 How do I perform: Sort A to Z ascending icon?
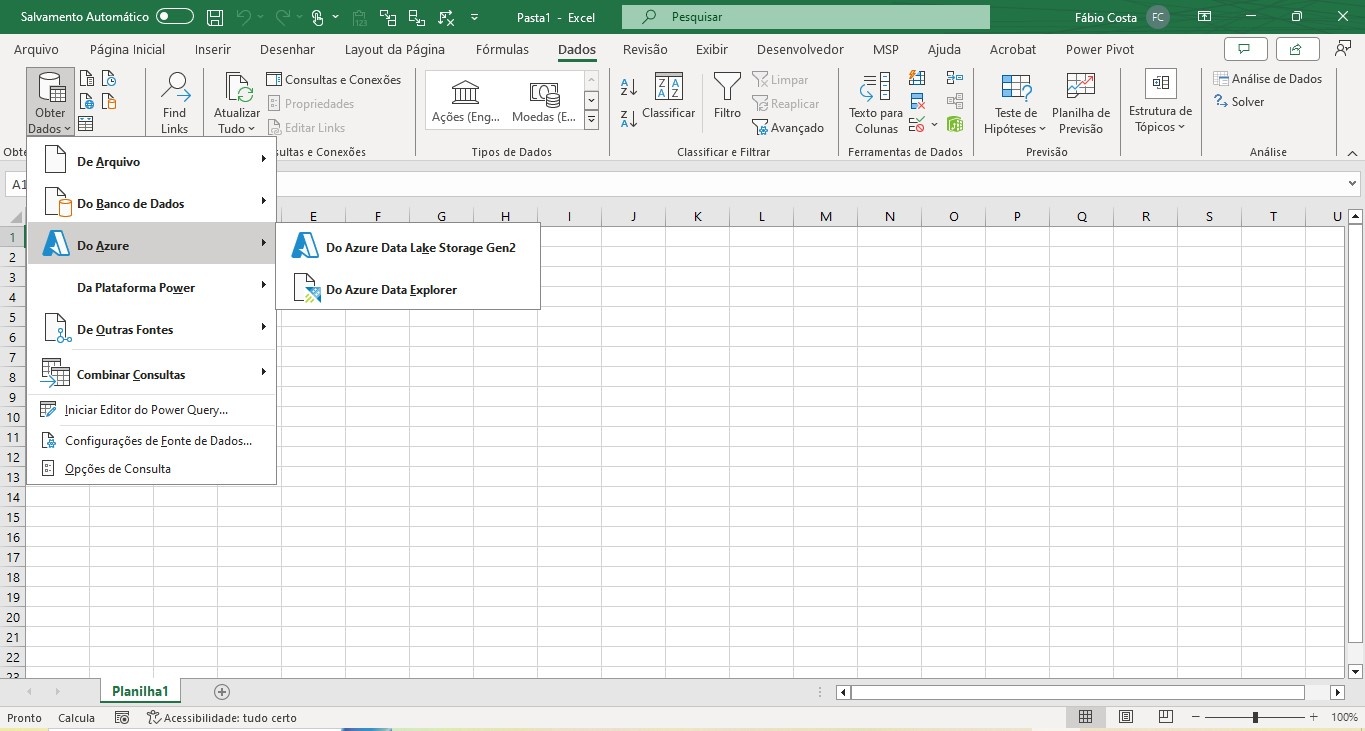(x=629, y=87)
